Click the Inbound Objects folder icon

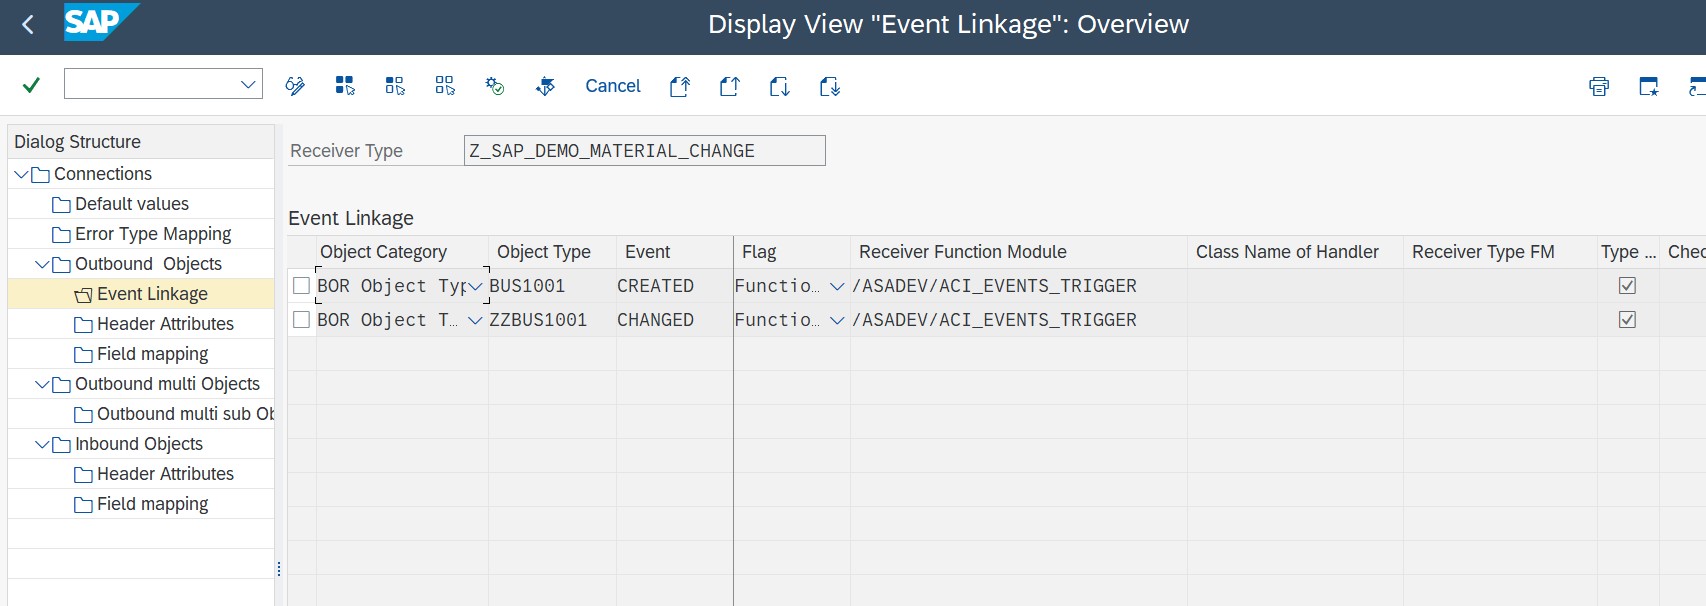(62, 445)
